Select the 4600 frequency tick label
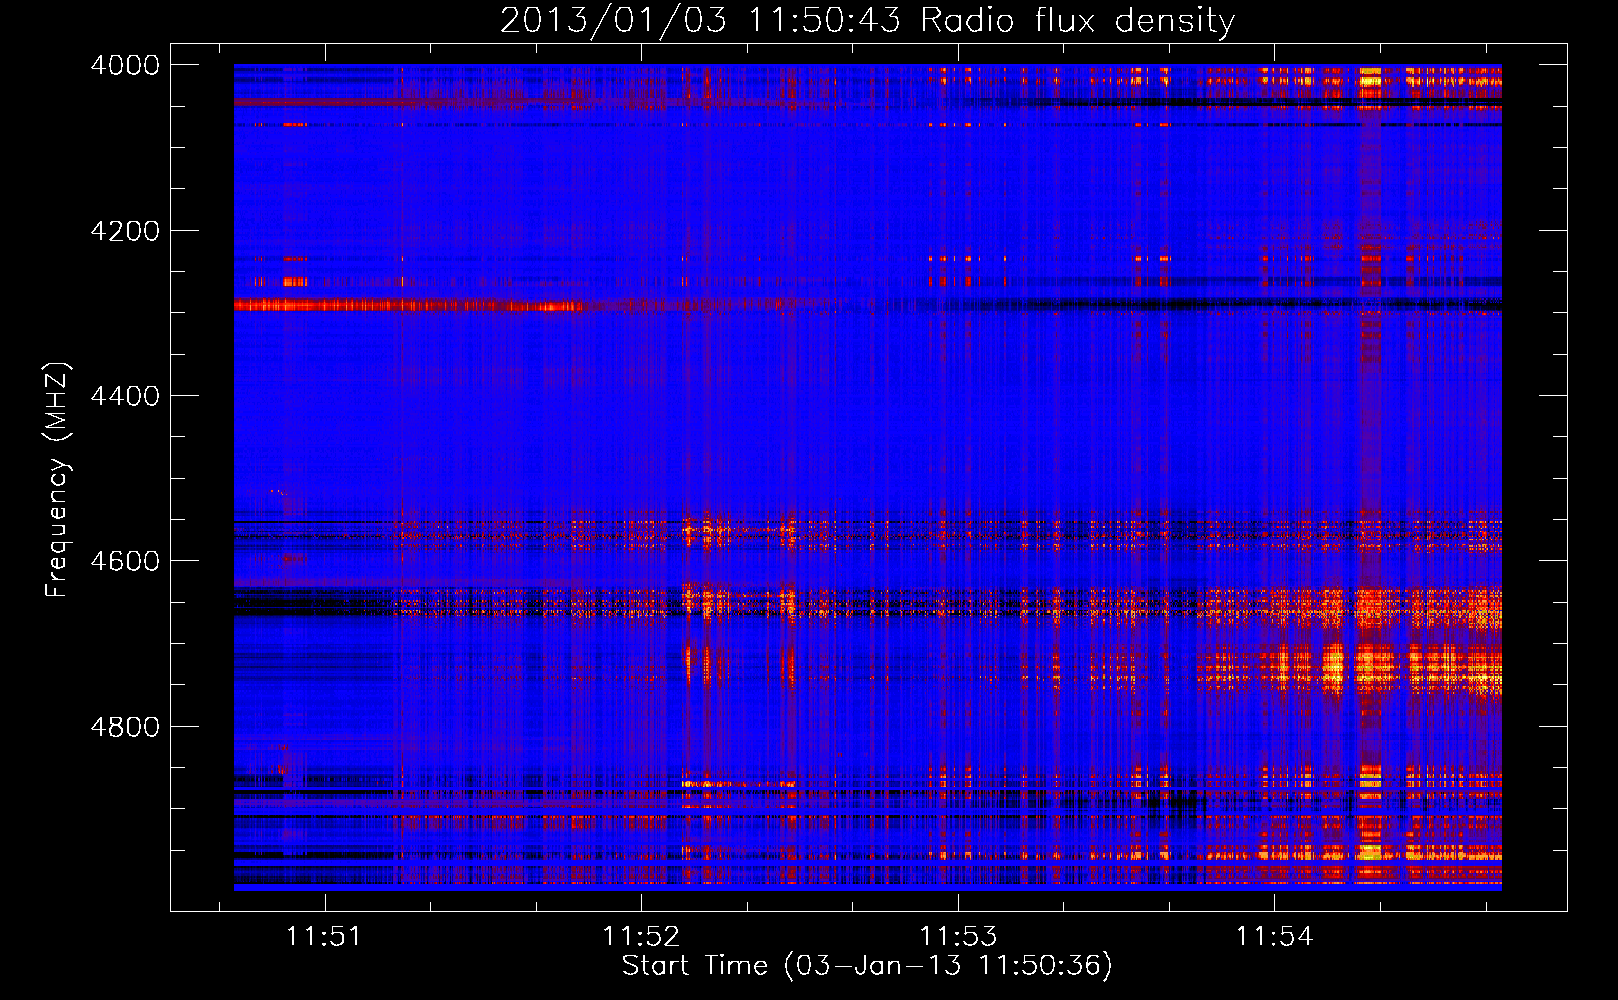The height and width of the screenshot is (1000, 1618). point(125,561)
